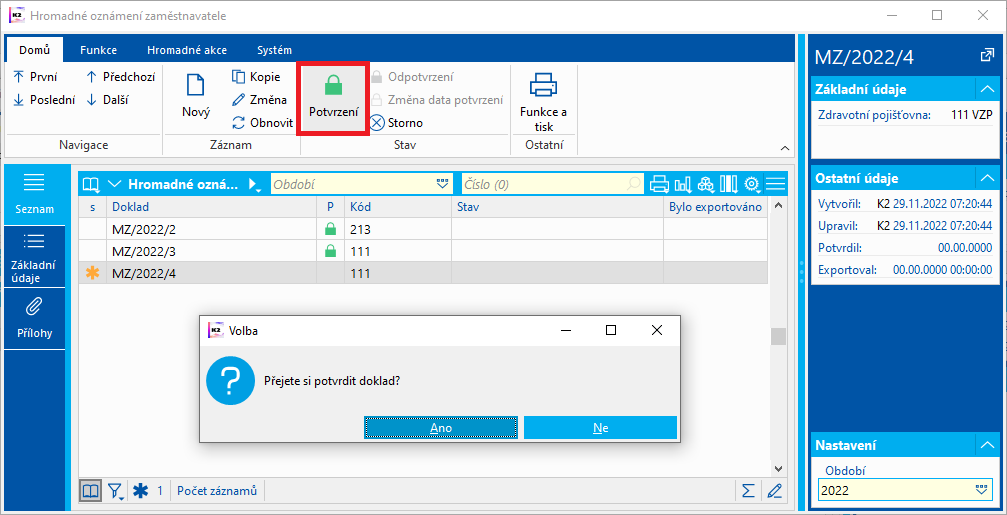
Task: Close the Volba dialog
Action: click(656, 330)
